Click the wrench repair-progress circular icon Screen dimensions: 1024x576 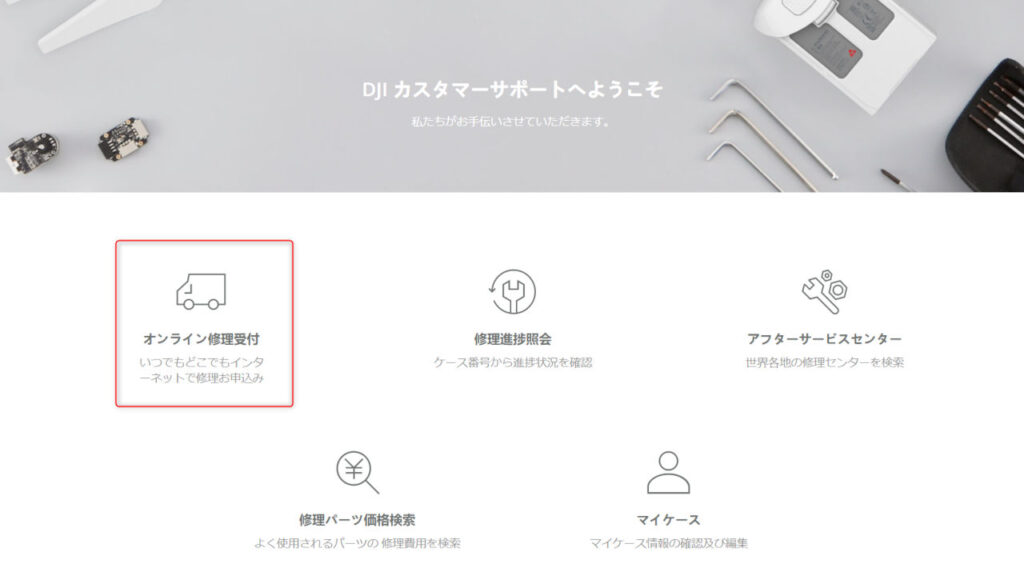point(513,292)
